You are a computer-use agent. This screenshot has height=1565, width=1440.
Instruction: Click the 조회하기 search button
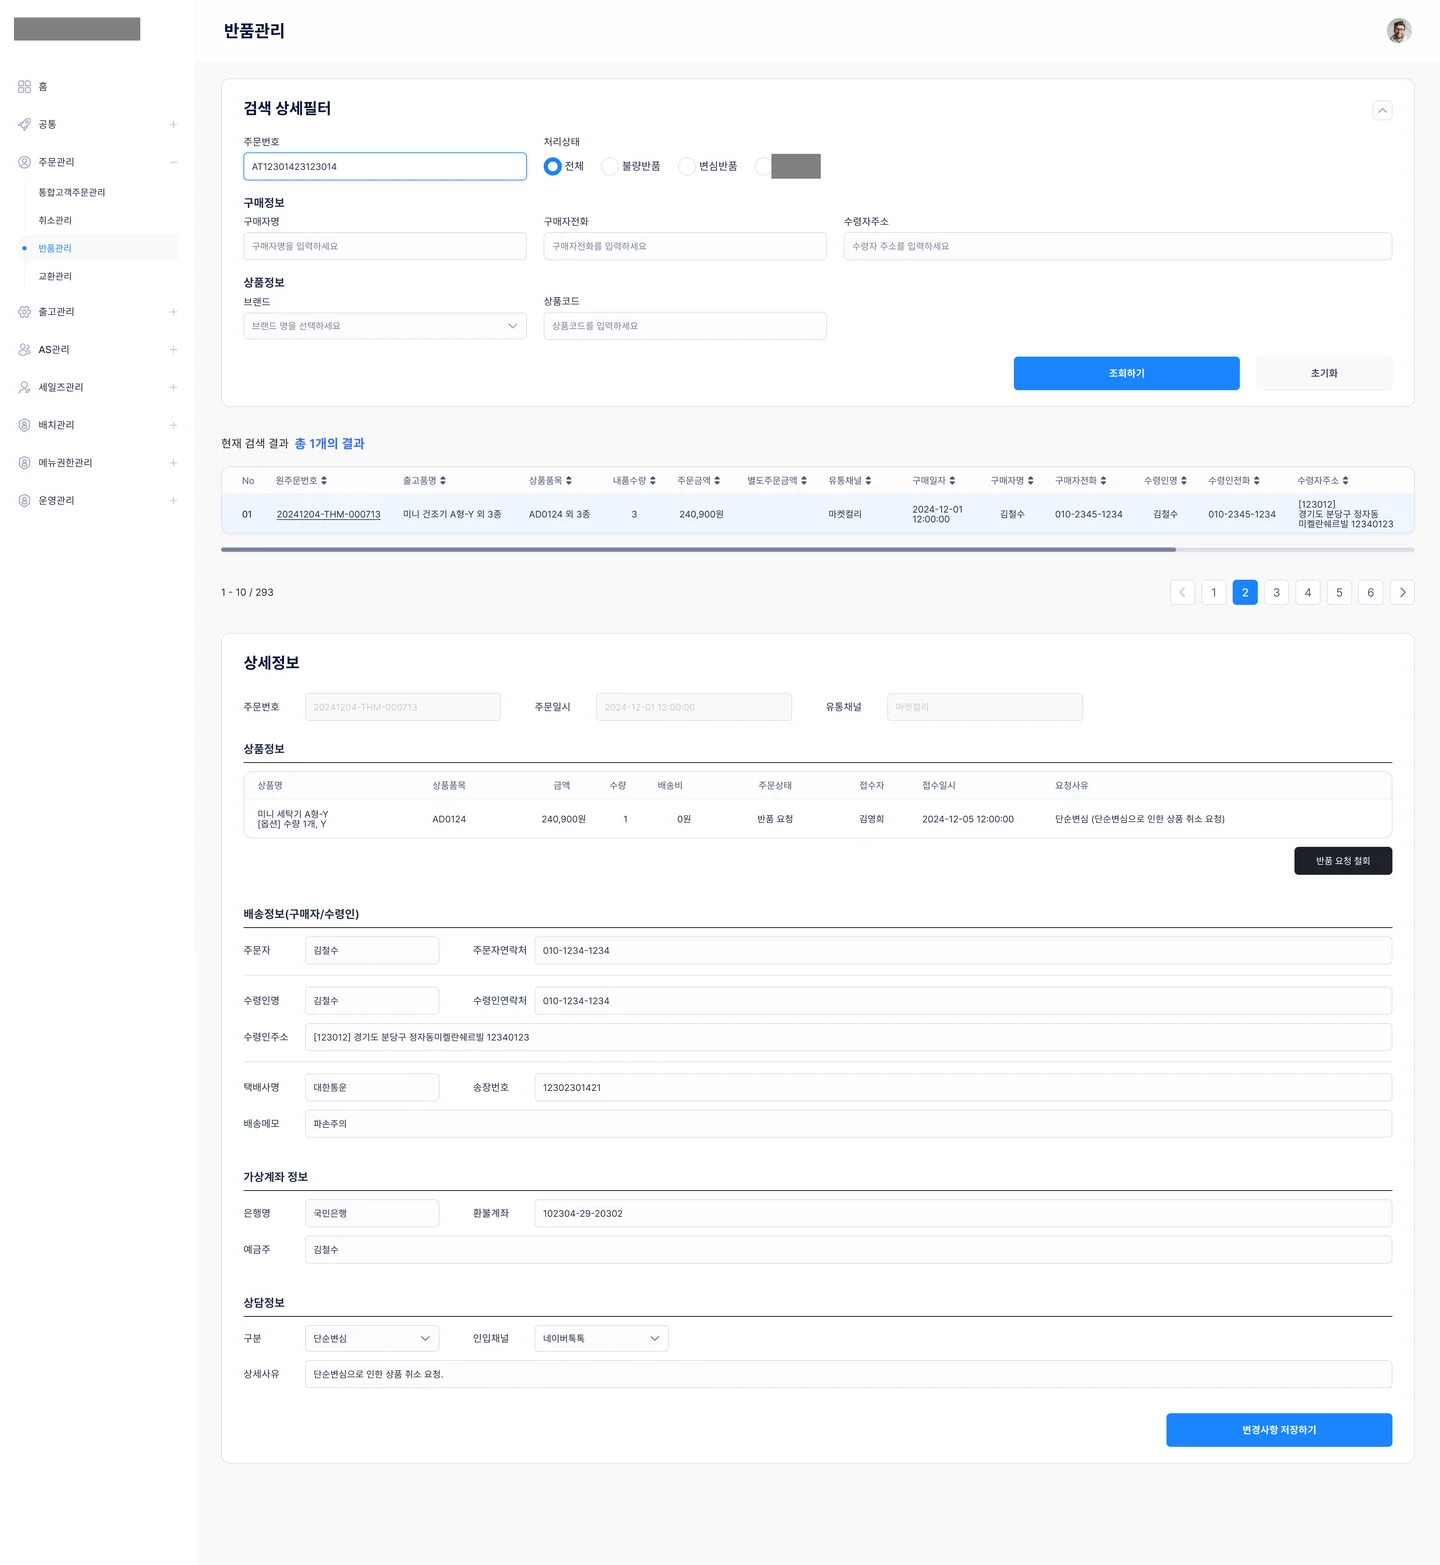1126,373
